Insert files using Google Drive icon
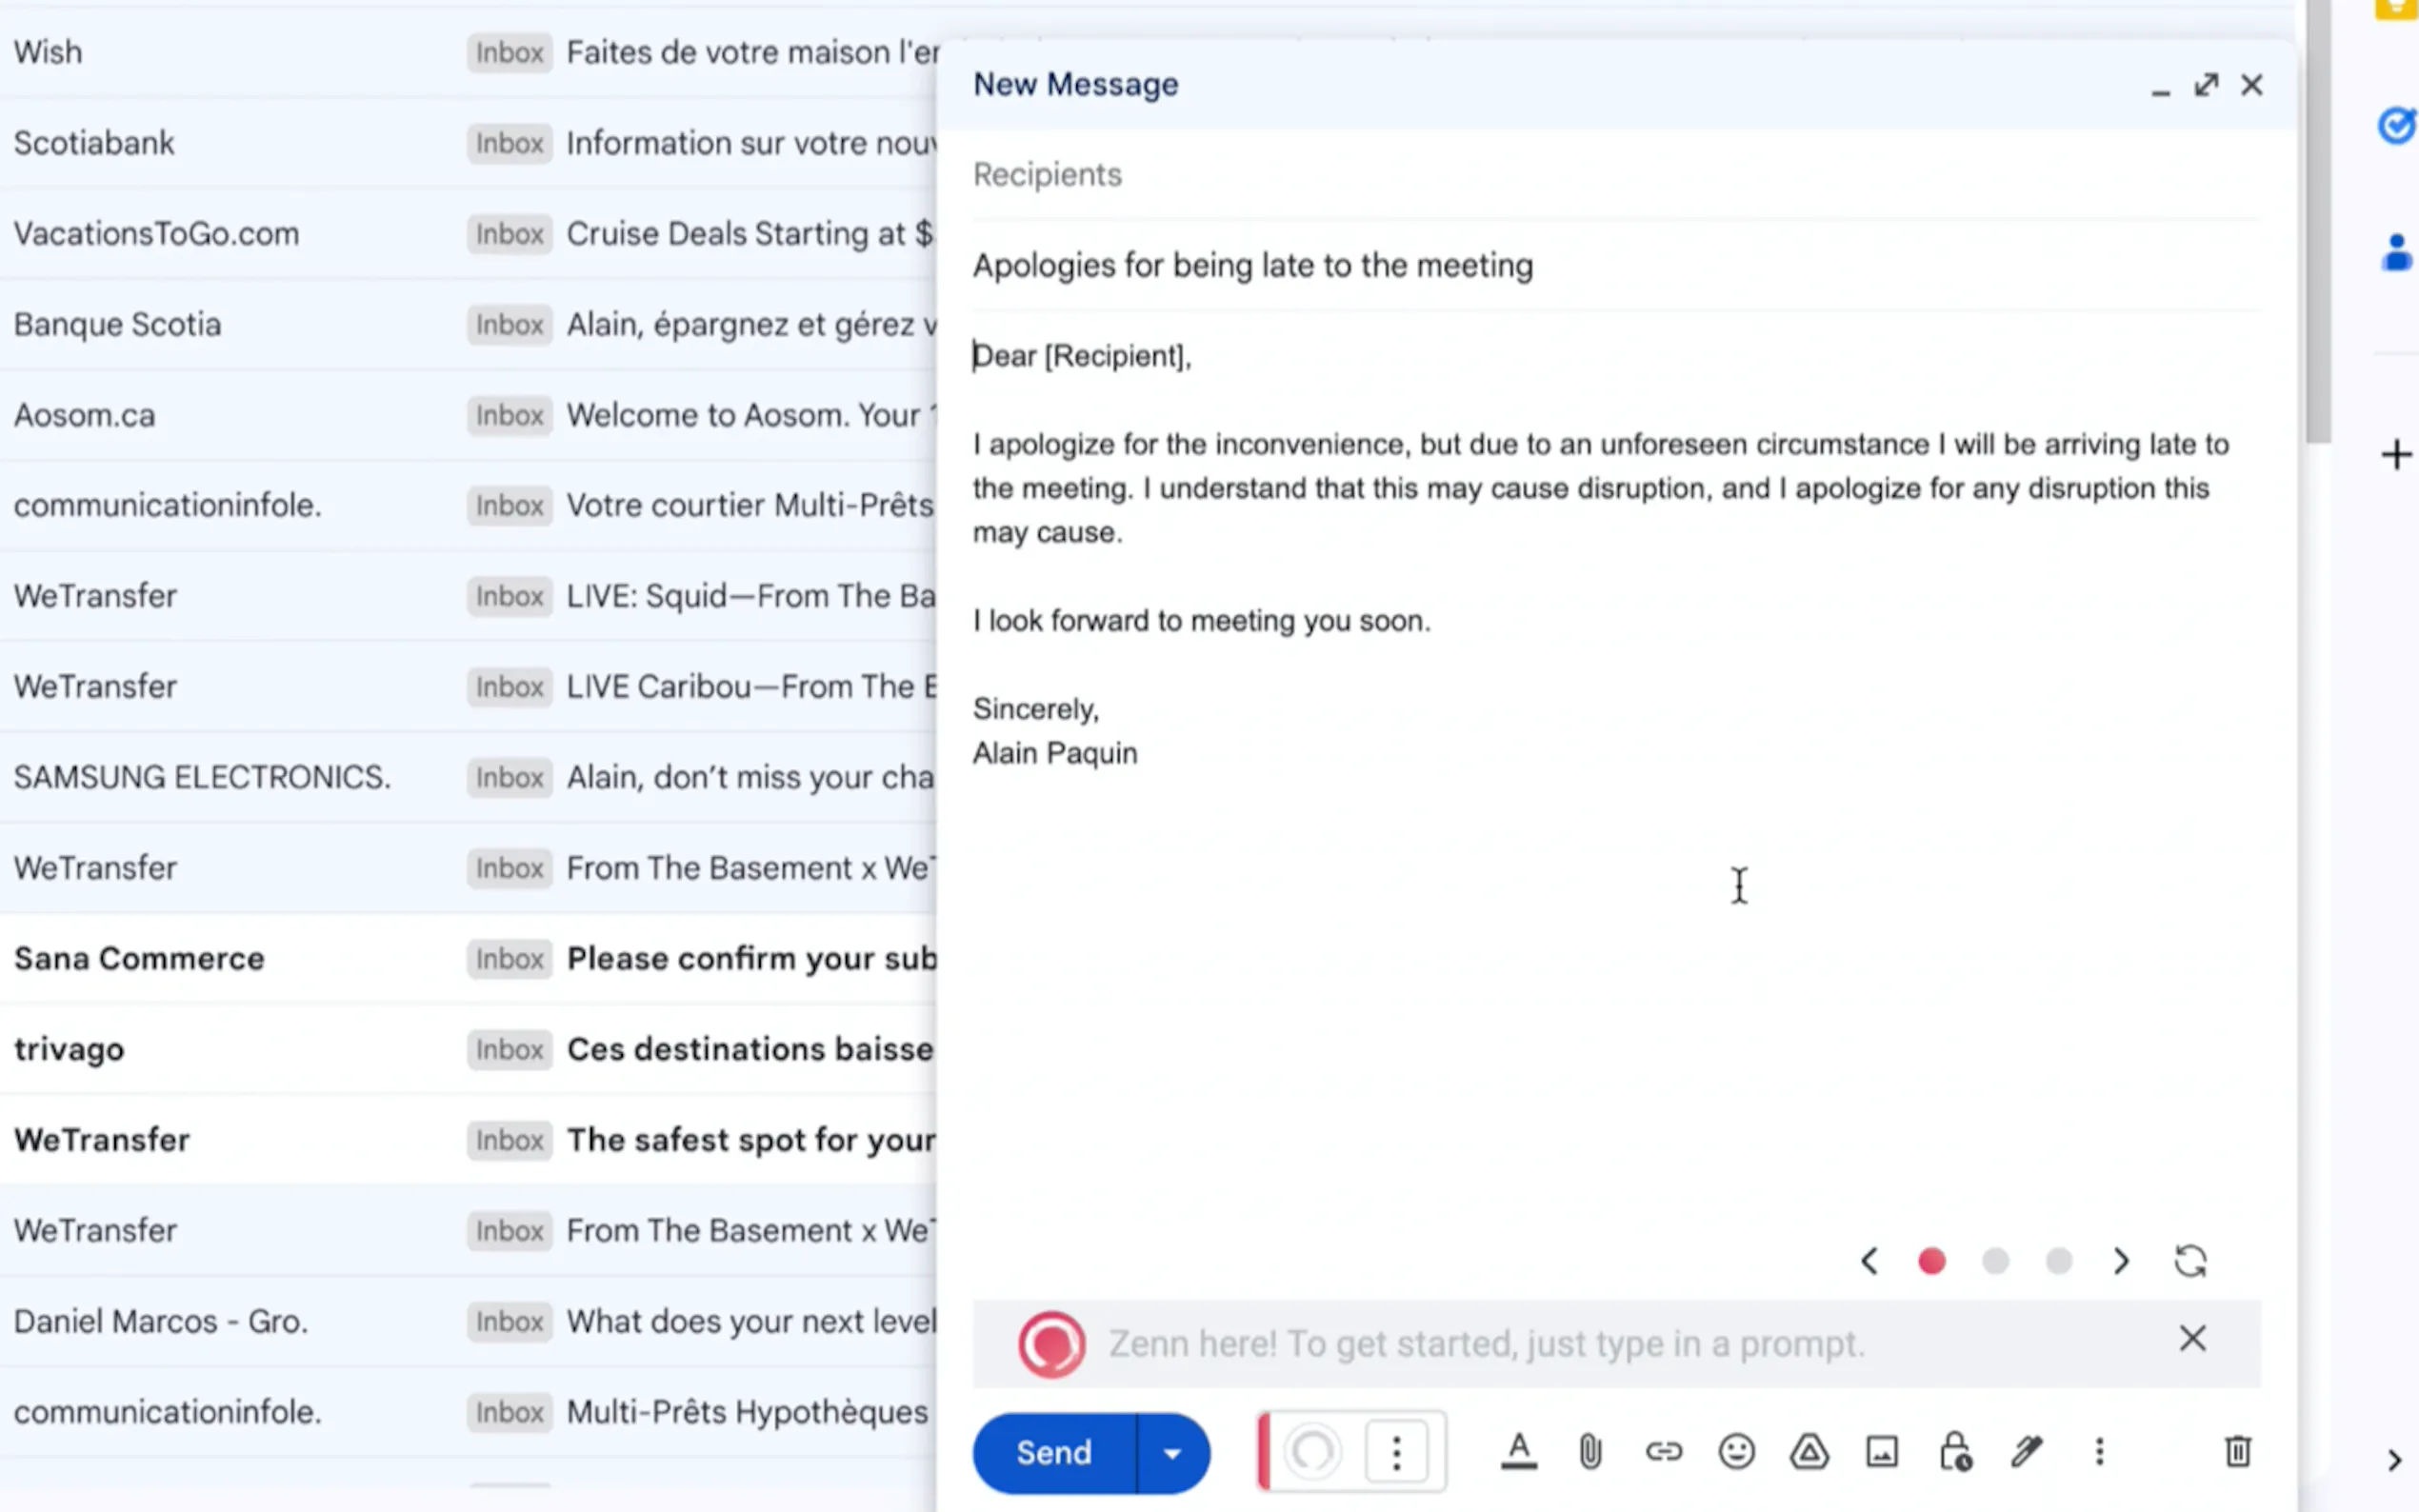 [x=1809, y=1451]
